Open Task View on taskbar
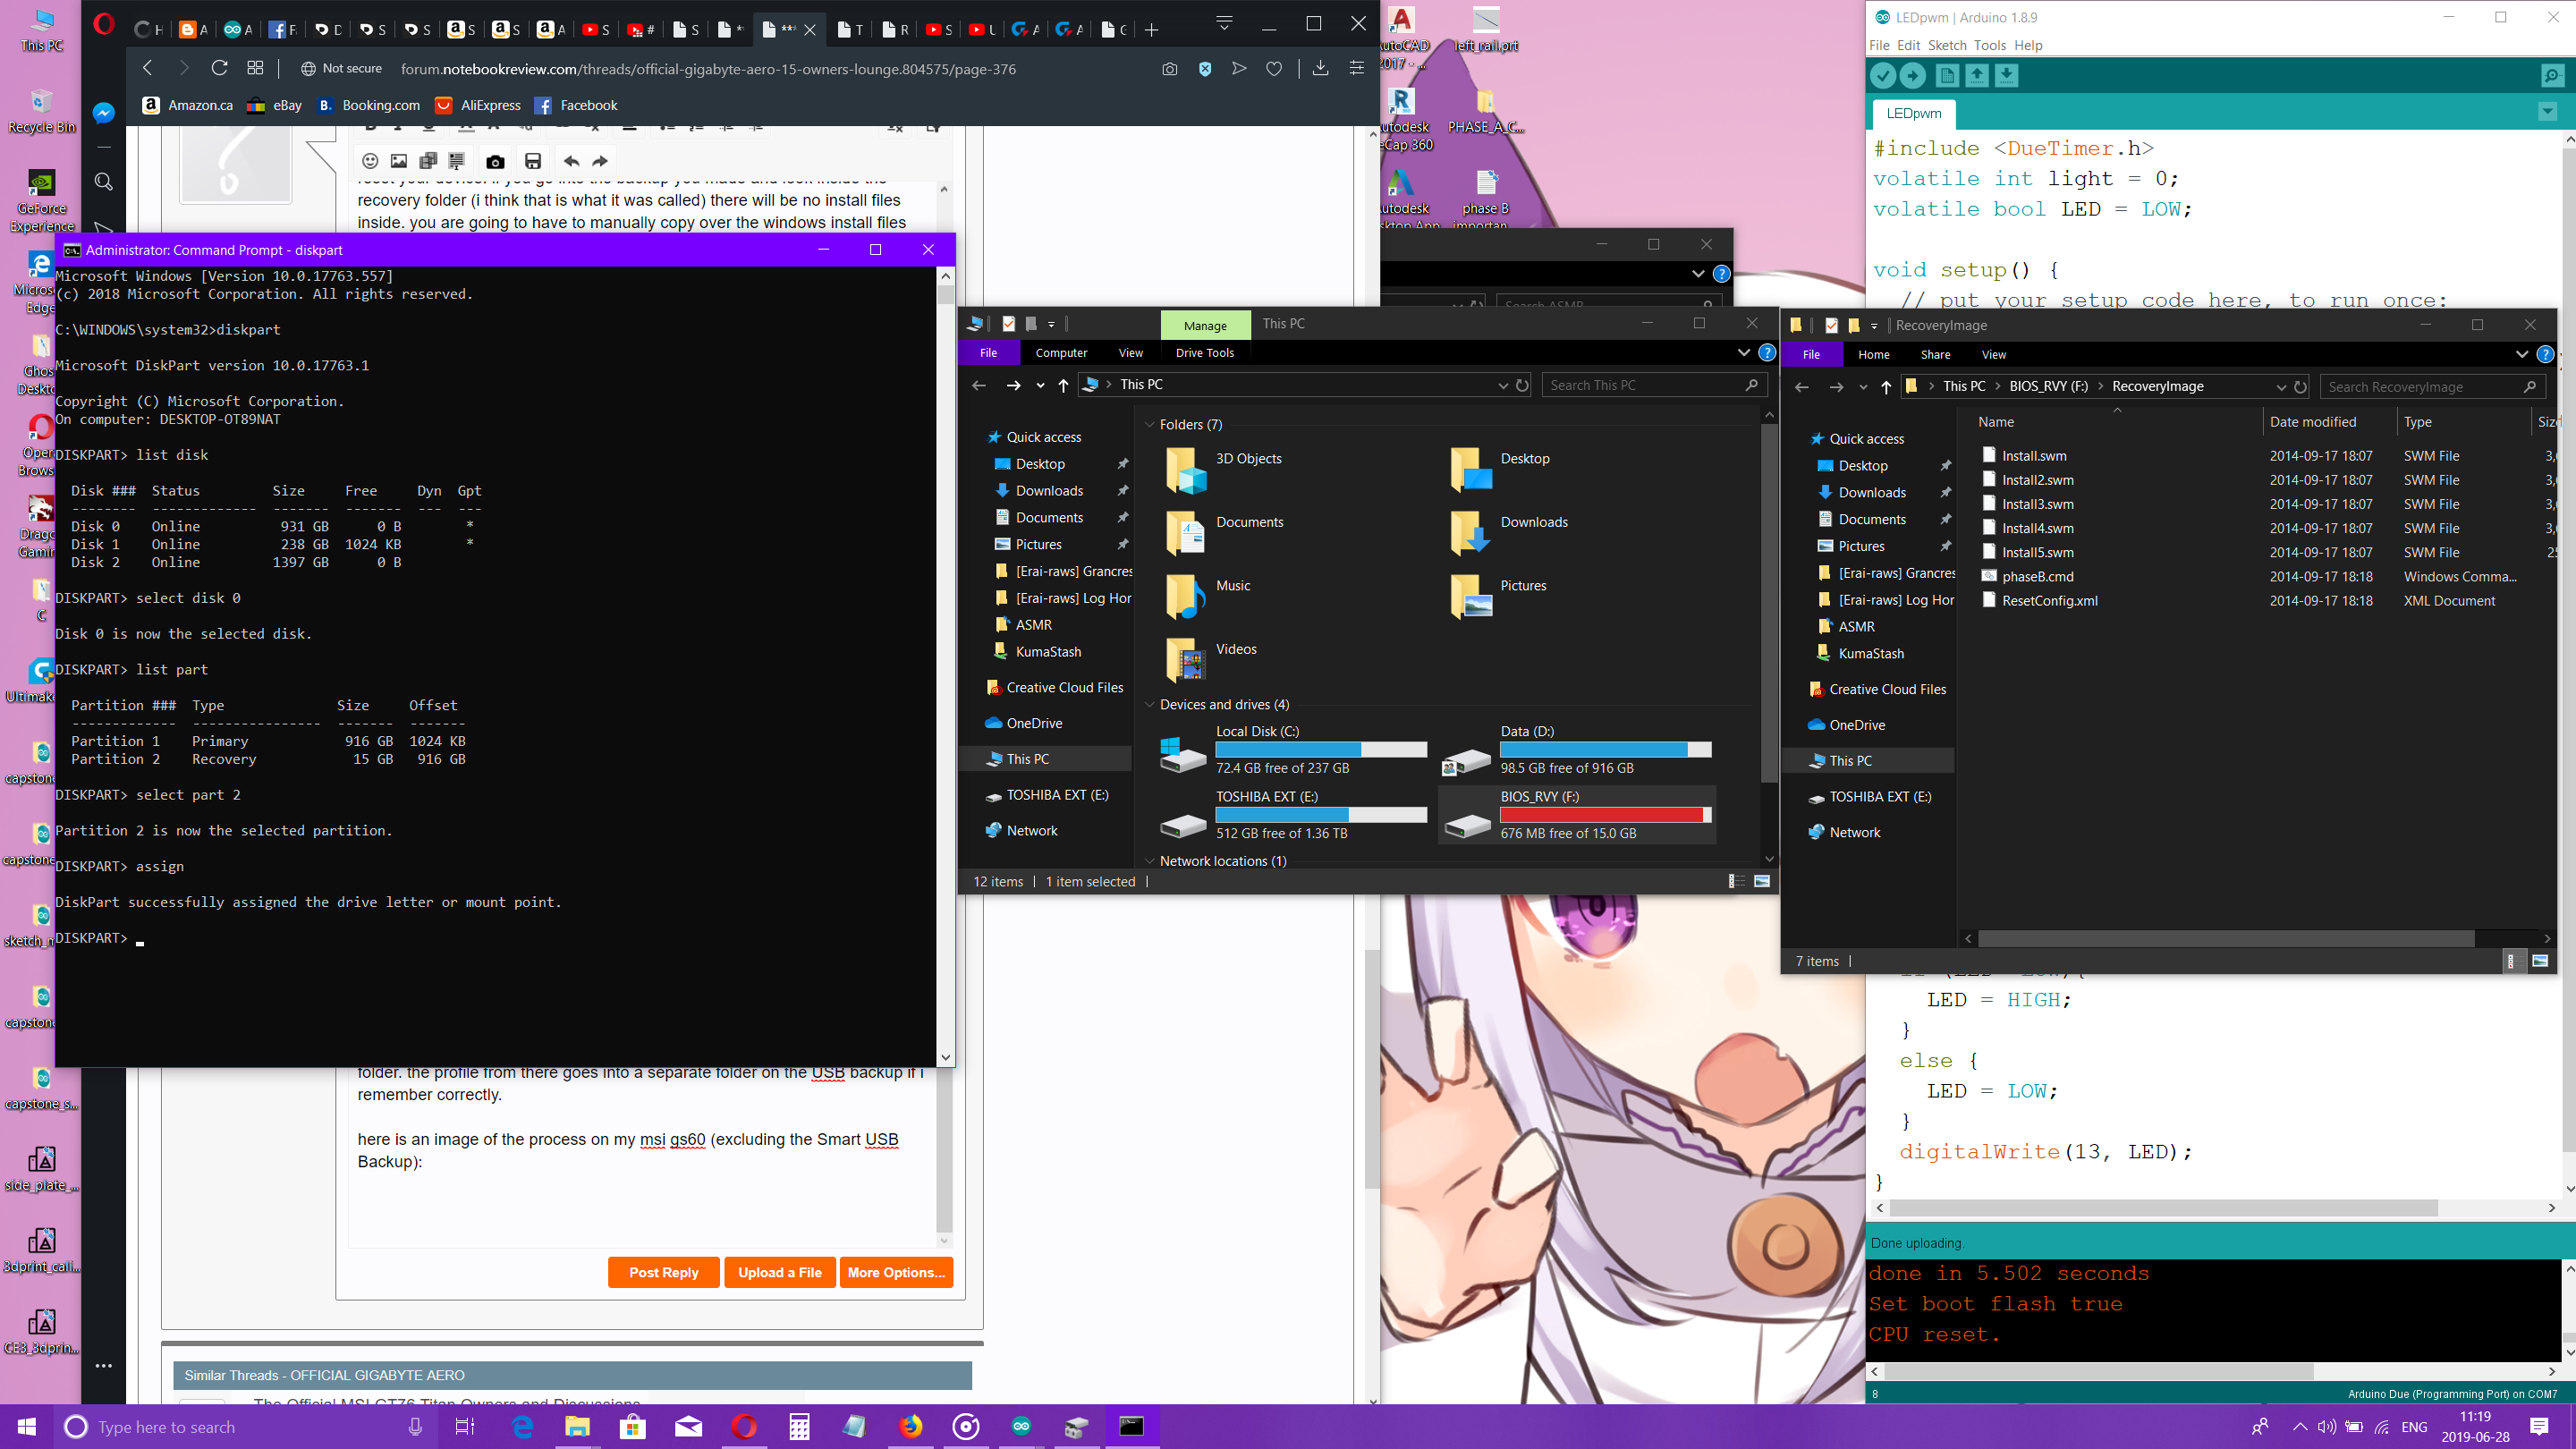2576x1449 pixels. 465,1427
